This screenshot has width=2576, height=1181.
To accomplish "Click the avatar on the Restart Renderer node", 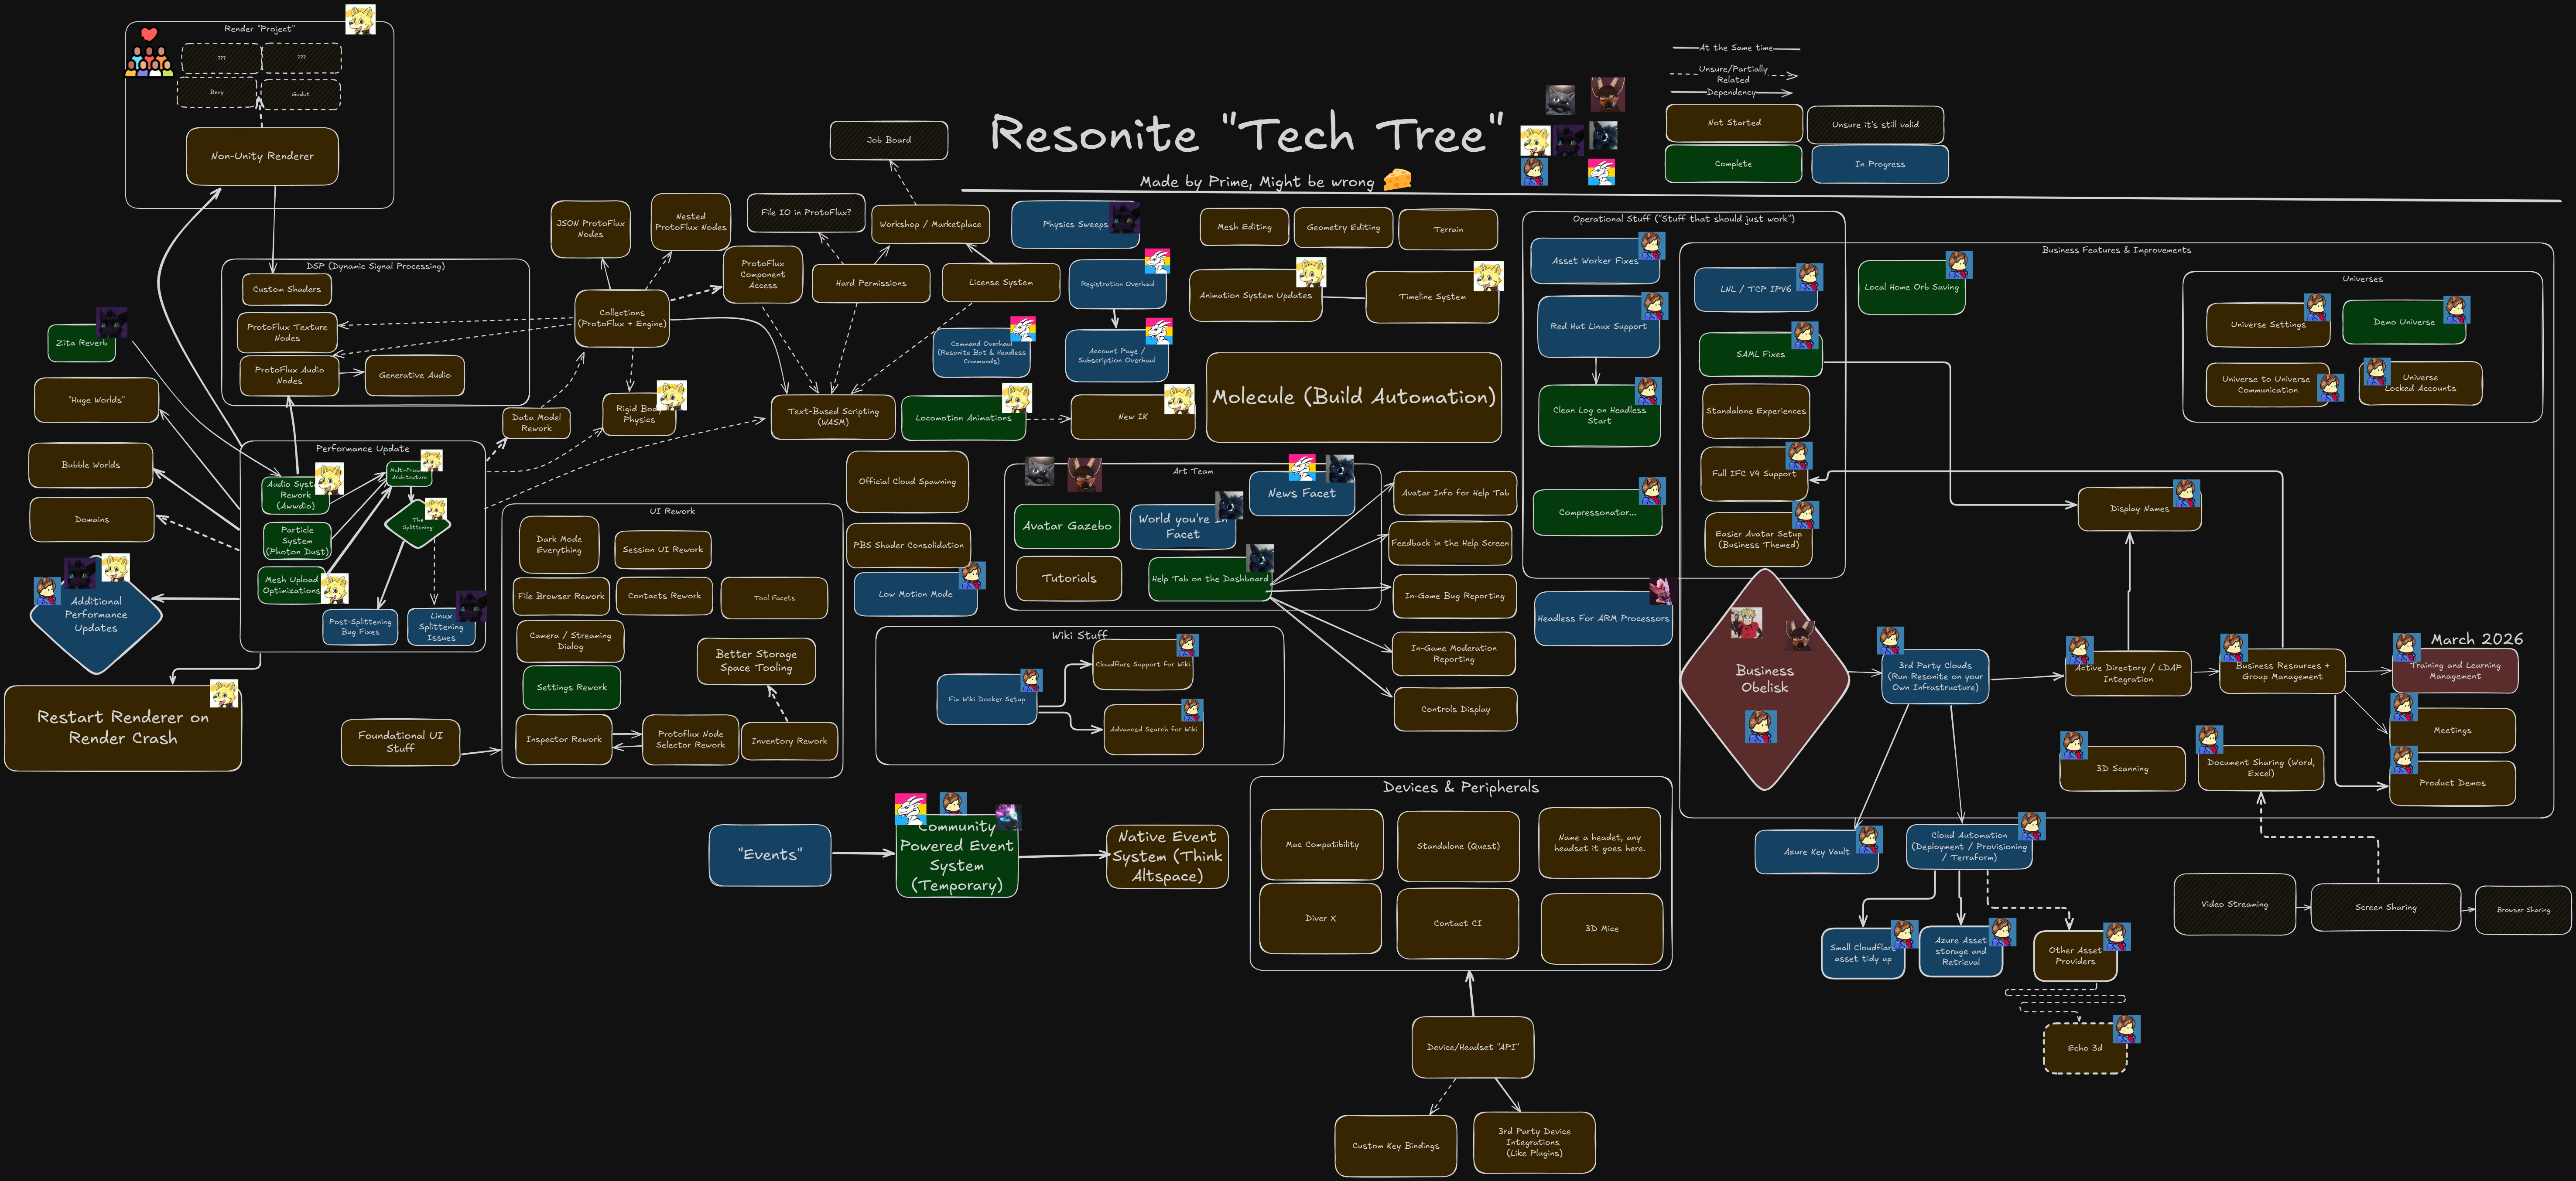I will pos(223,693).
